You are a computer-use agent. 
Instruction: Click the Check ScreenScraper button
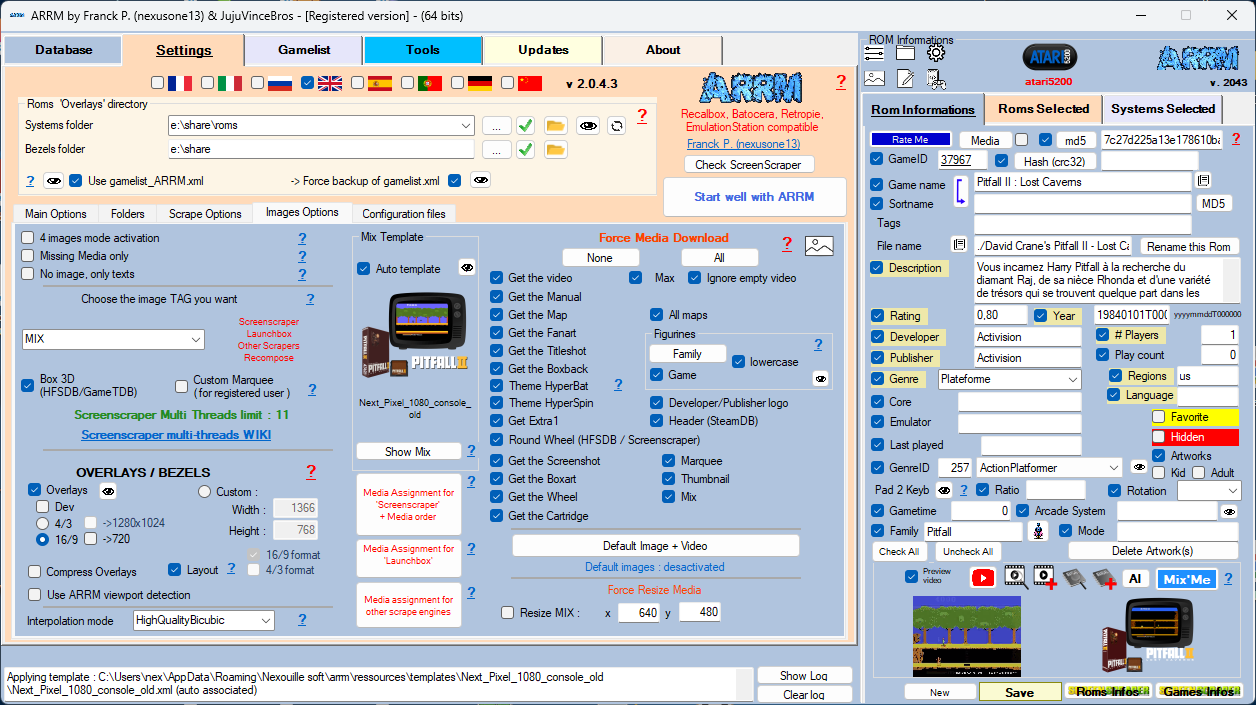point(749,165)
